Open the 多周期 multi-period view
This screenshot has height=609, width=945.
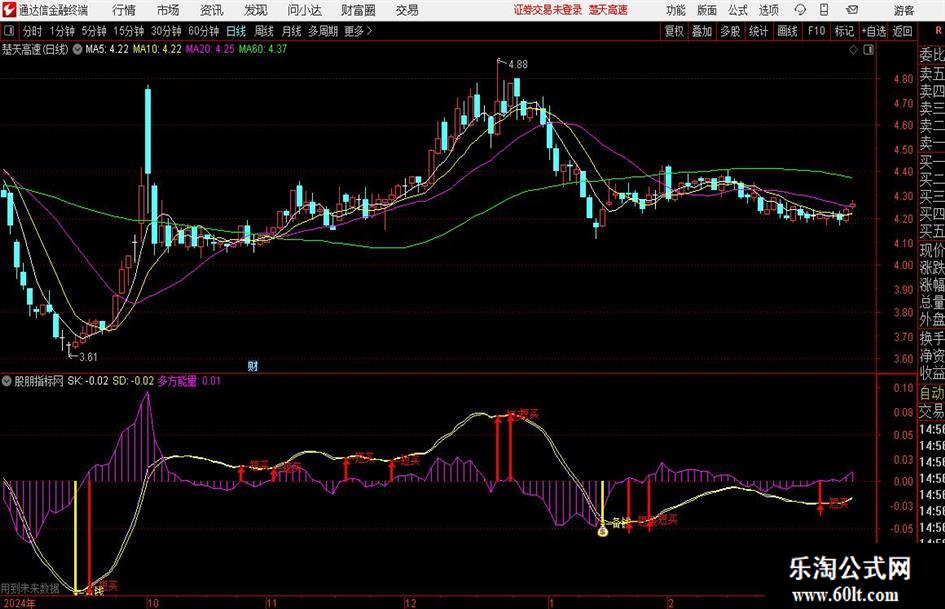point(322,31)
